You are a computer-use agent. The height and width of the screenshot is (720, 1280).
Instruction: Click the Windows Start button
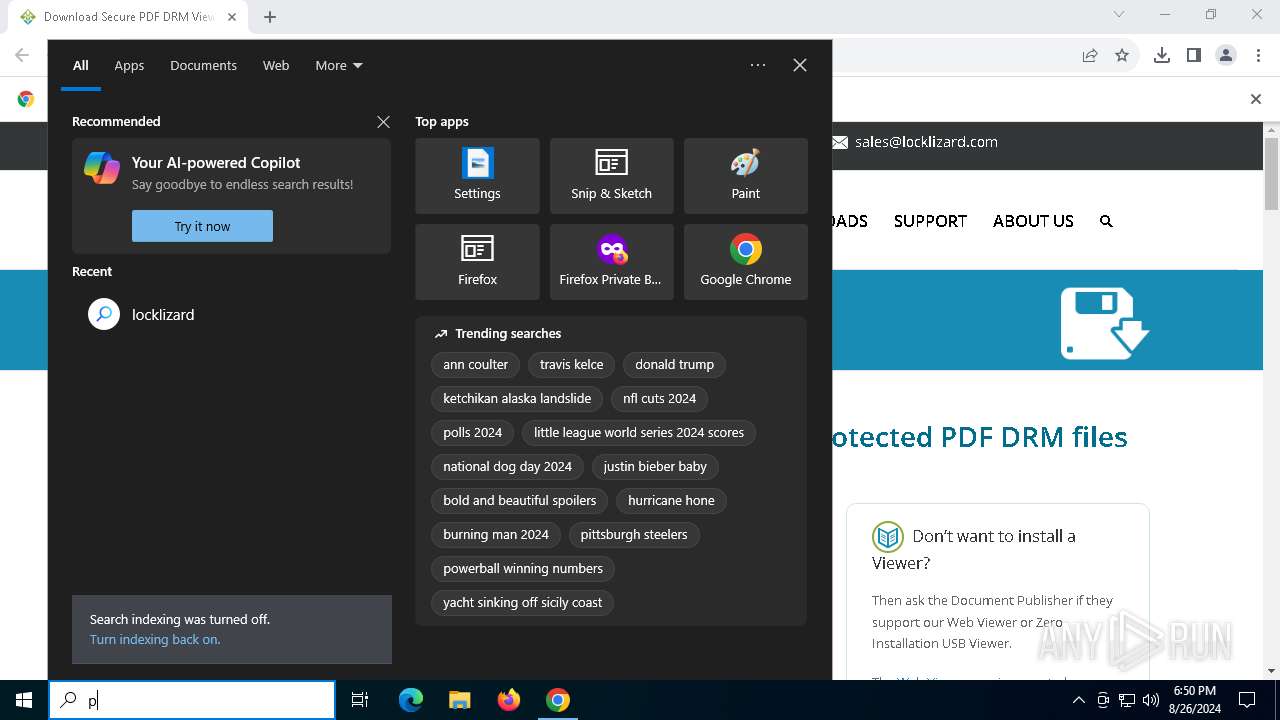point(24,700)
